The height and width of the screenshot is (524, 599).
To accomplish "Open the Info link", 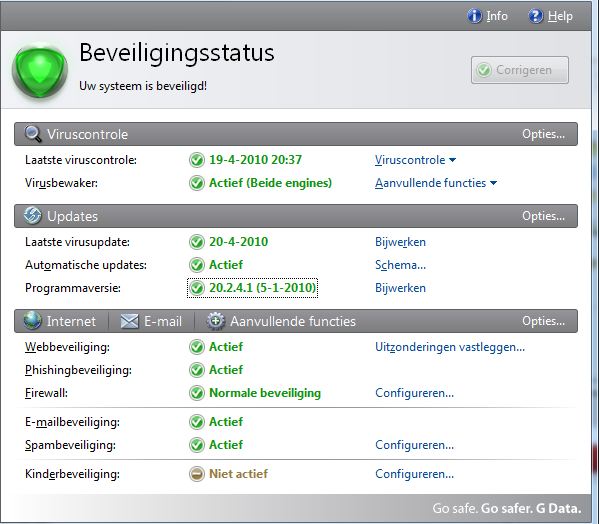I will [x=497, y=16].
